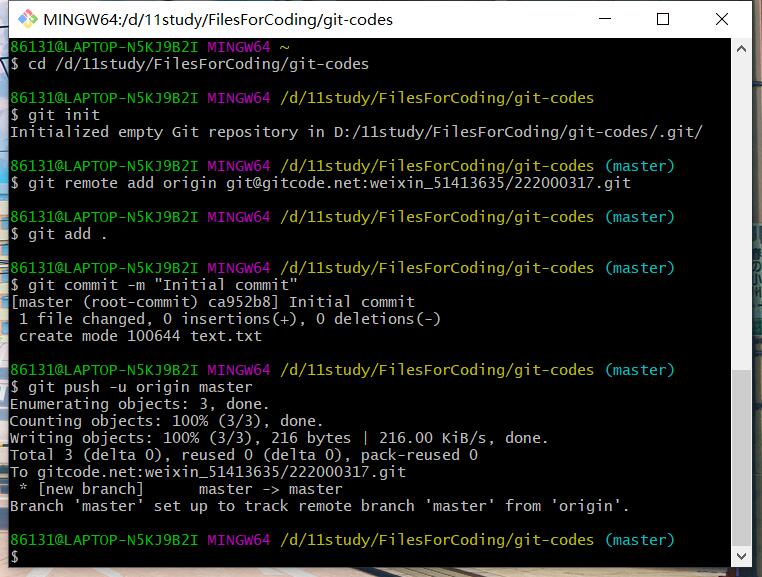Click the 'git push -u origin master' command
Image resolution: width=762 pixels, height=577 pixels.
131,387
